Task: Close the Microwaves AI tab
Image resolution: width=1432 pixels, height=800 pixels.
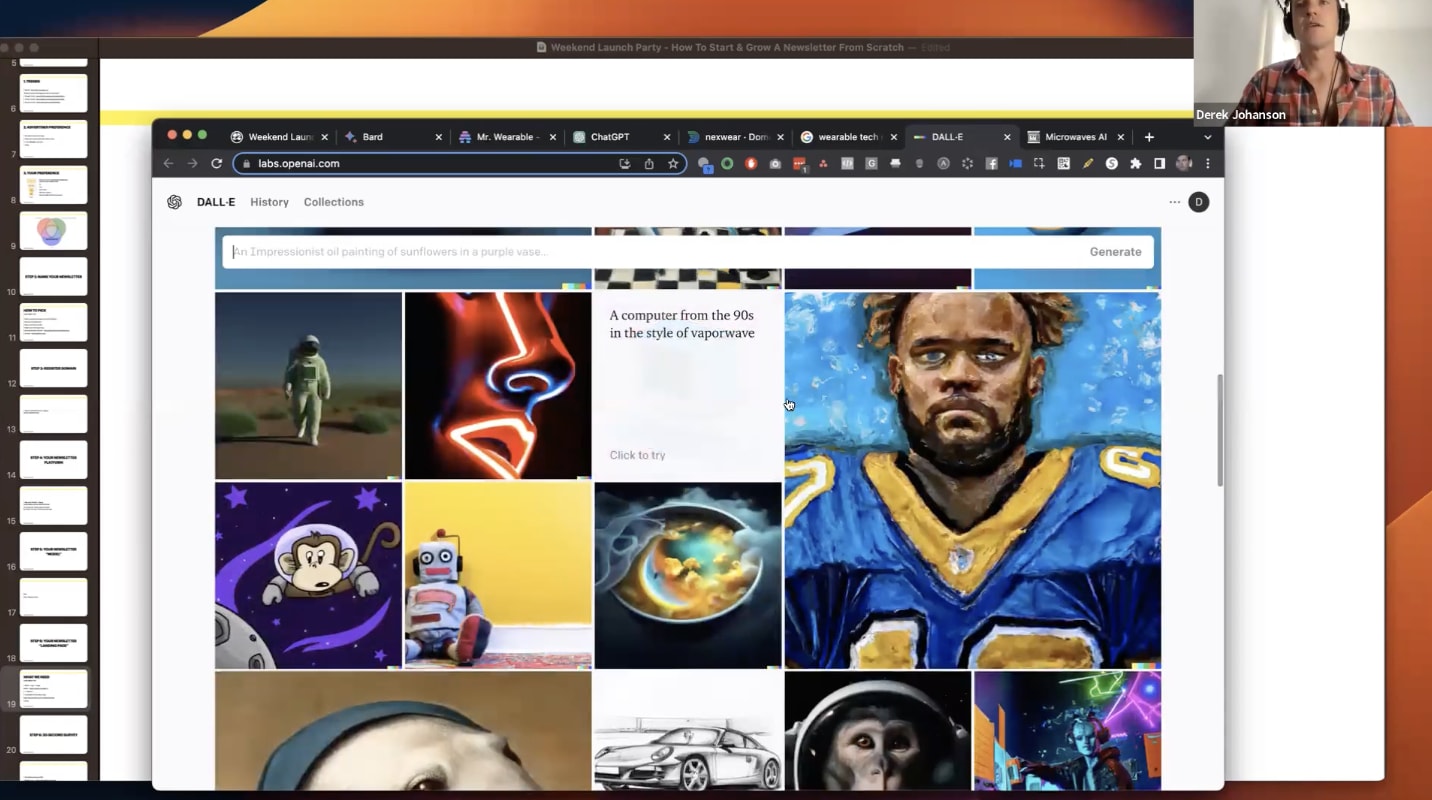Action: click(1121, 137)
